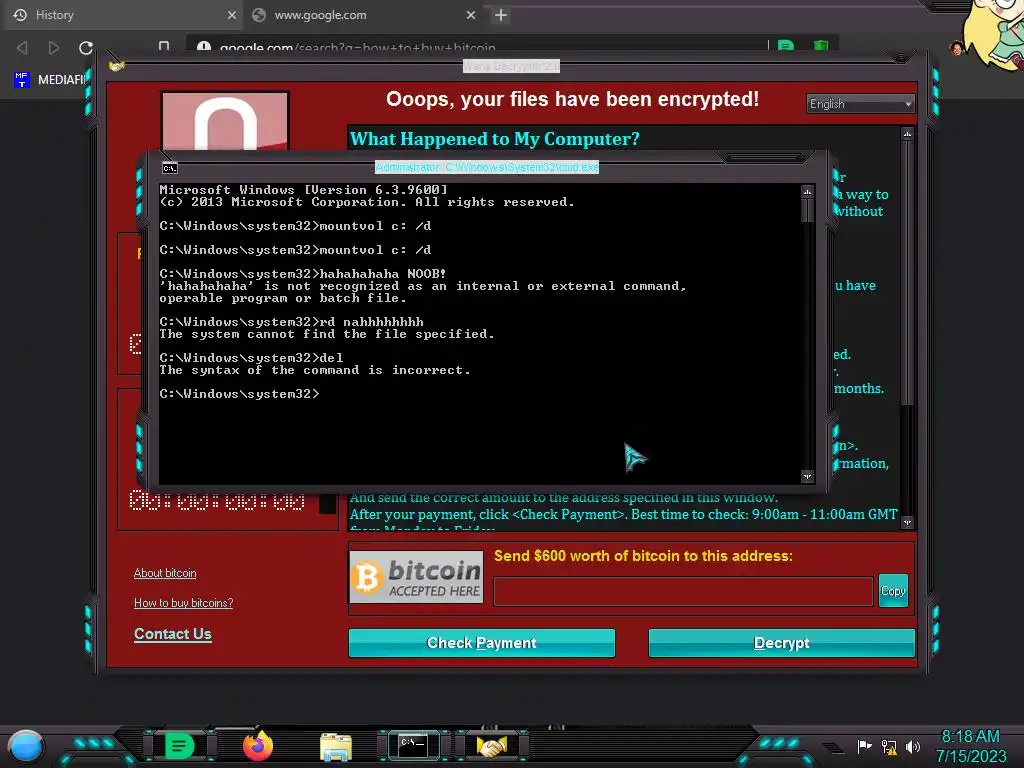
Task: Open the About bitcoin link
Action: [x=165, y=573]
